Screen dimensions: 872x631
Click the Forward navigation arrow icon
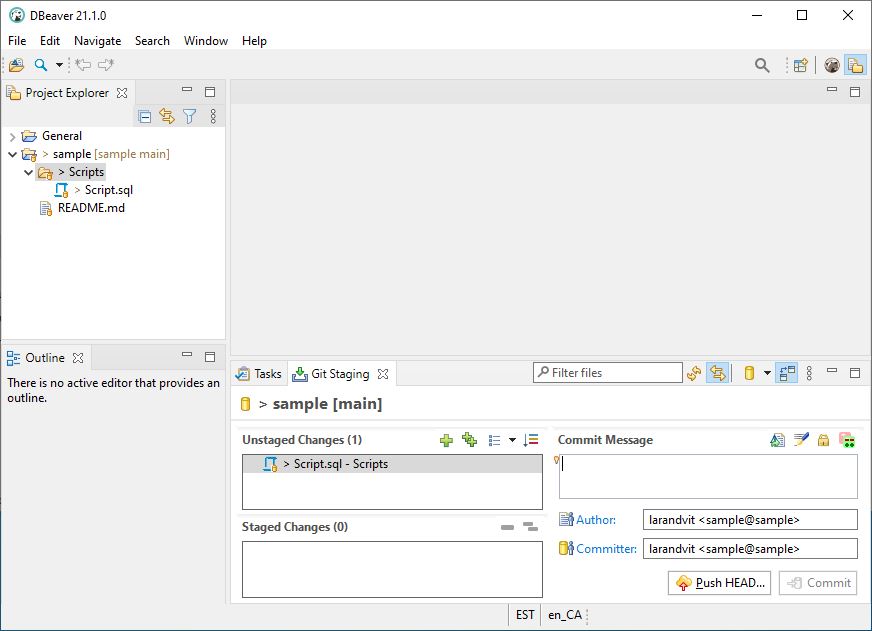pos(106,64)
